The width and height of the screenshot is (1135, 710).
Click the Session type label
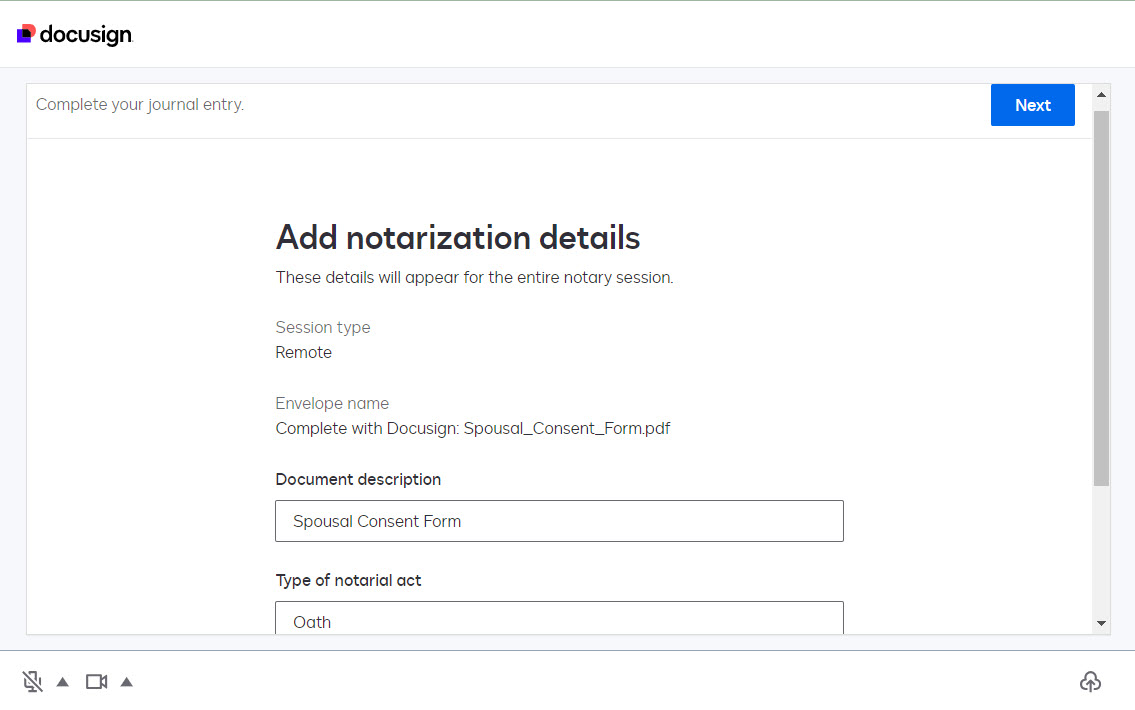(323, 328)
